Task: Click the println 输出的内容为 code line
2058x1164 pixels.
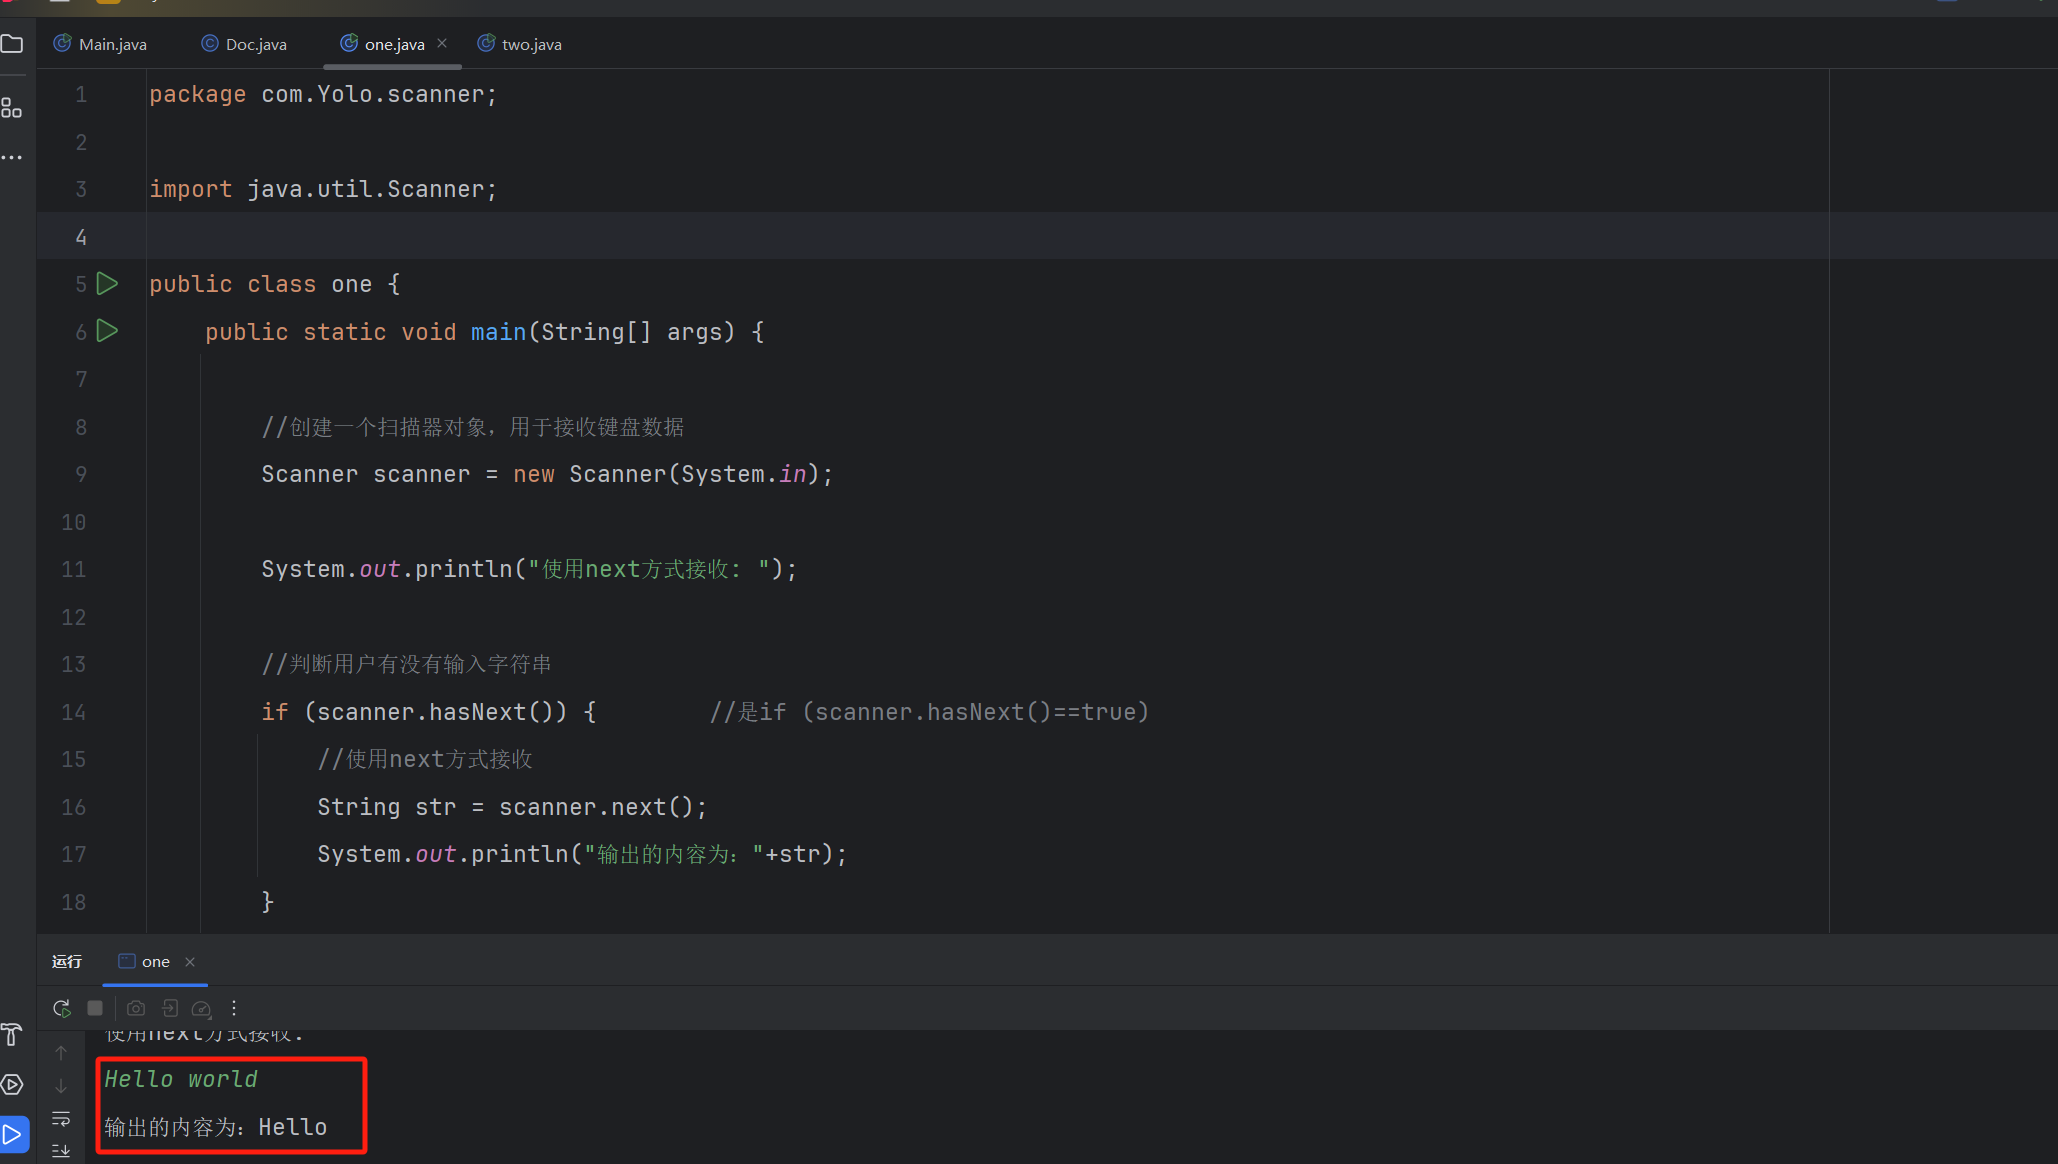Action: 582,854
